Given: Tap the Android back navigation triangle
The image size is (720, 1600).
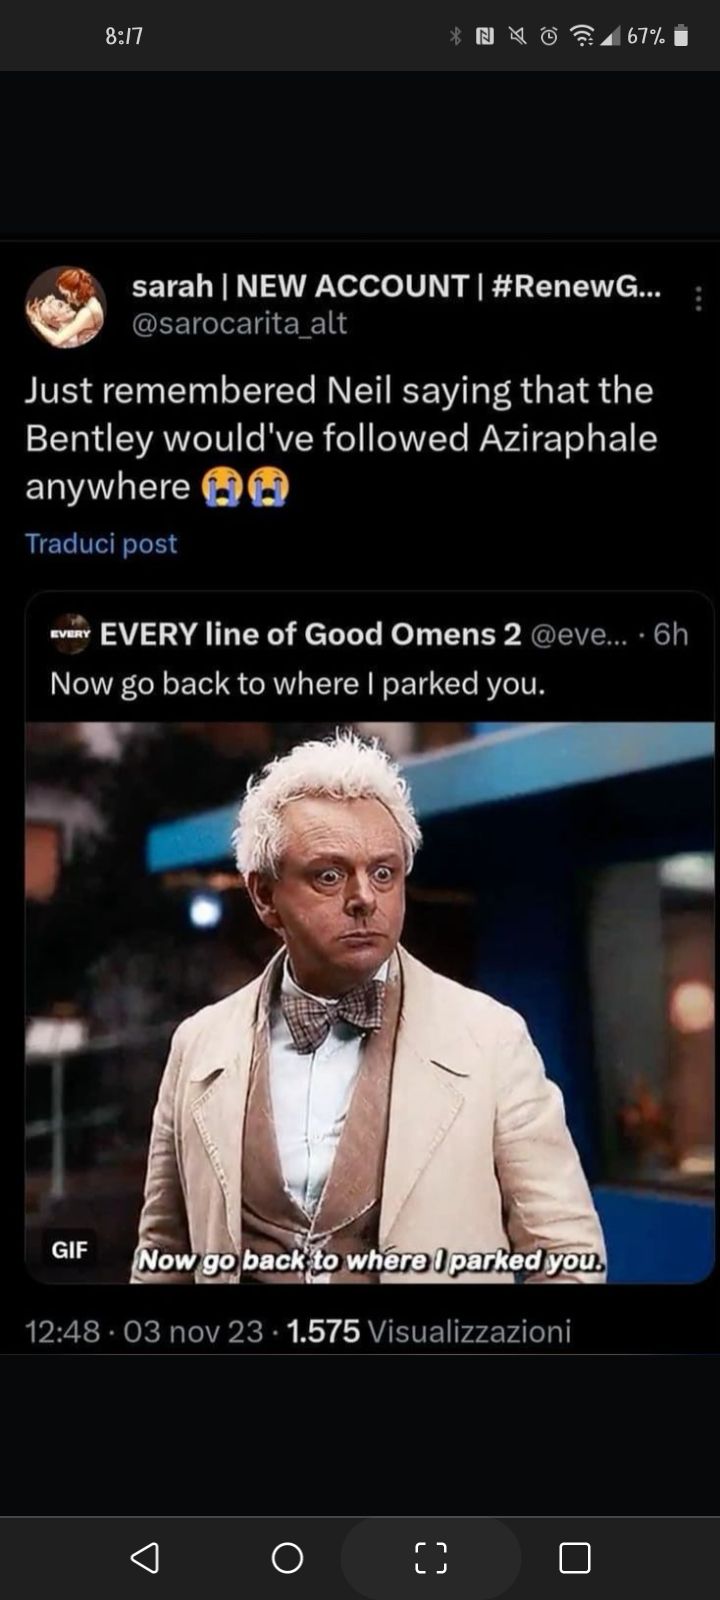Looking at the screenshot, I should point(145,1557).
